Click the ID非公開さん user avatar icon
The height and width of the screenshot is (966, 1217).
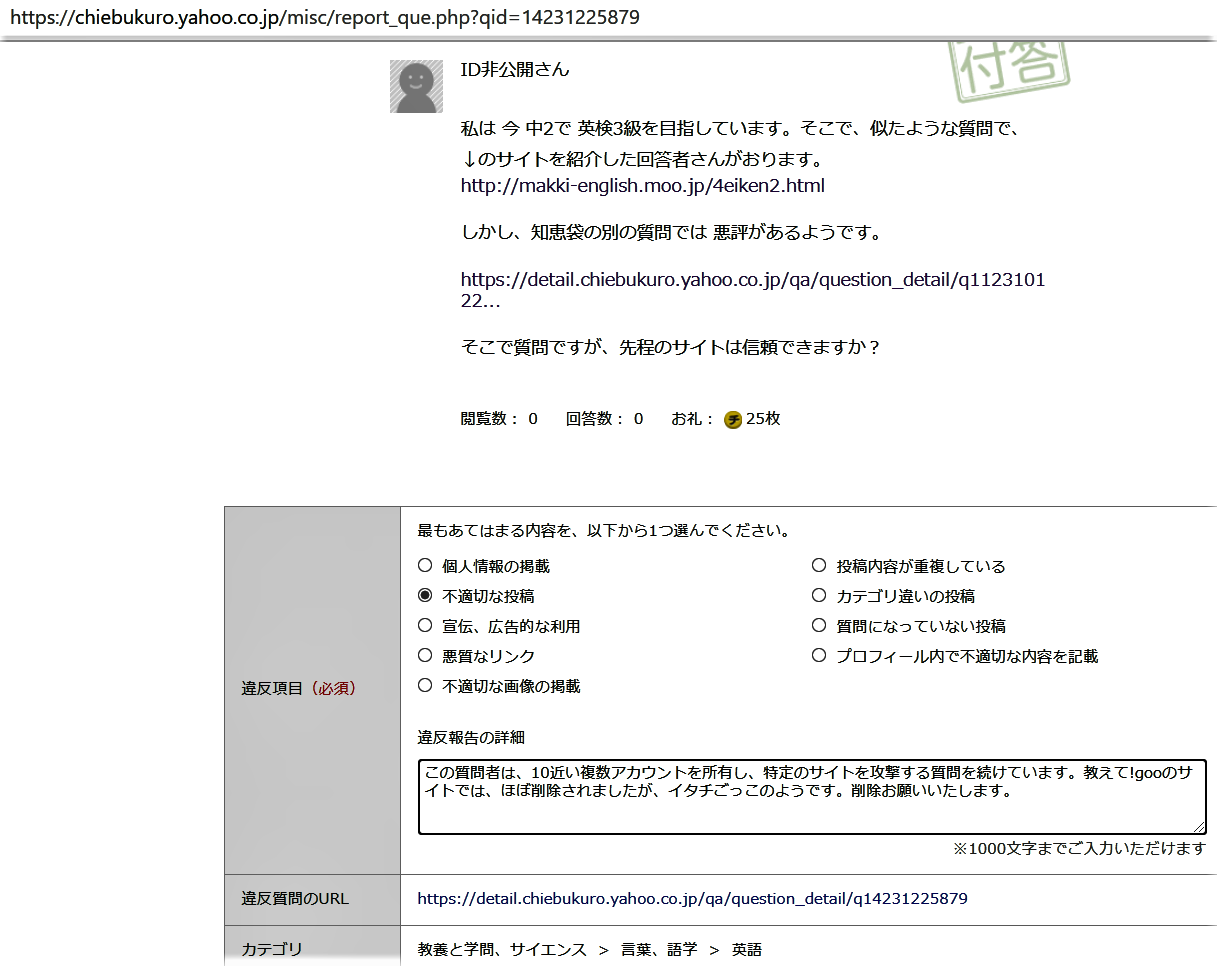tap(416, 87)
